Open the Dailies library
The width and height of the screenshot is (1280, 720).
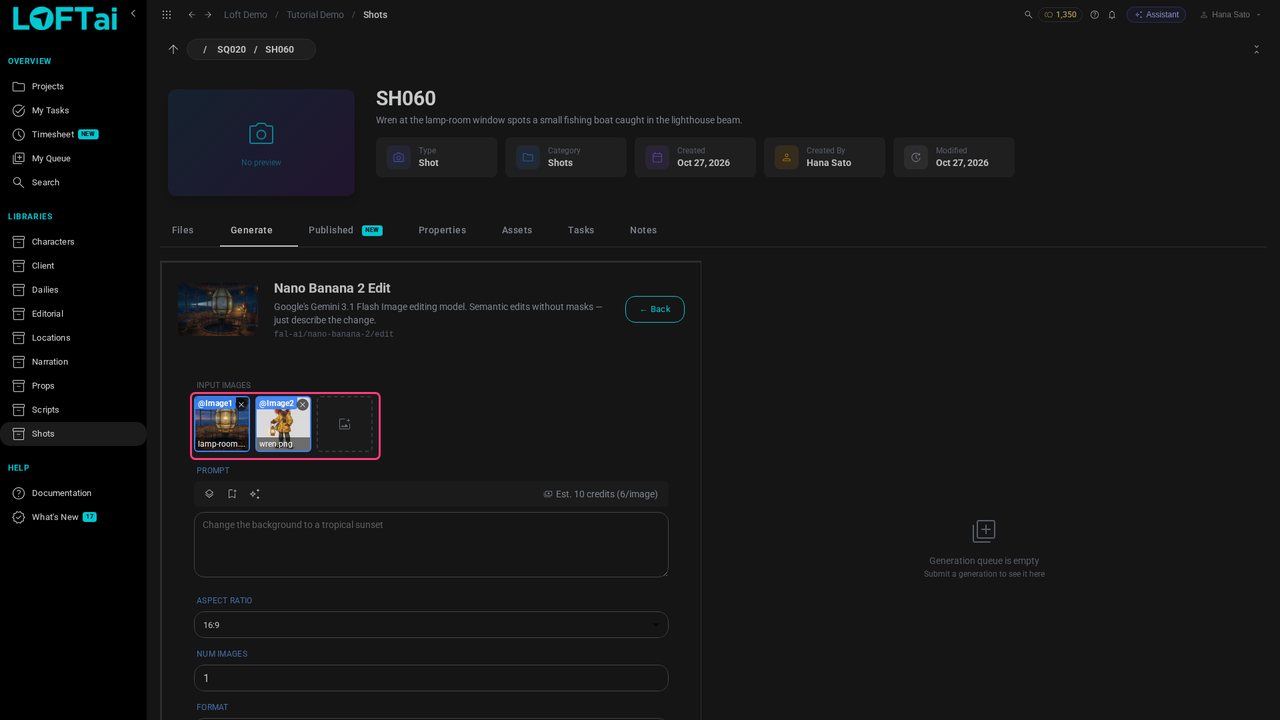pos(73,289)
